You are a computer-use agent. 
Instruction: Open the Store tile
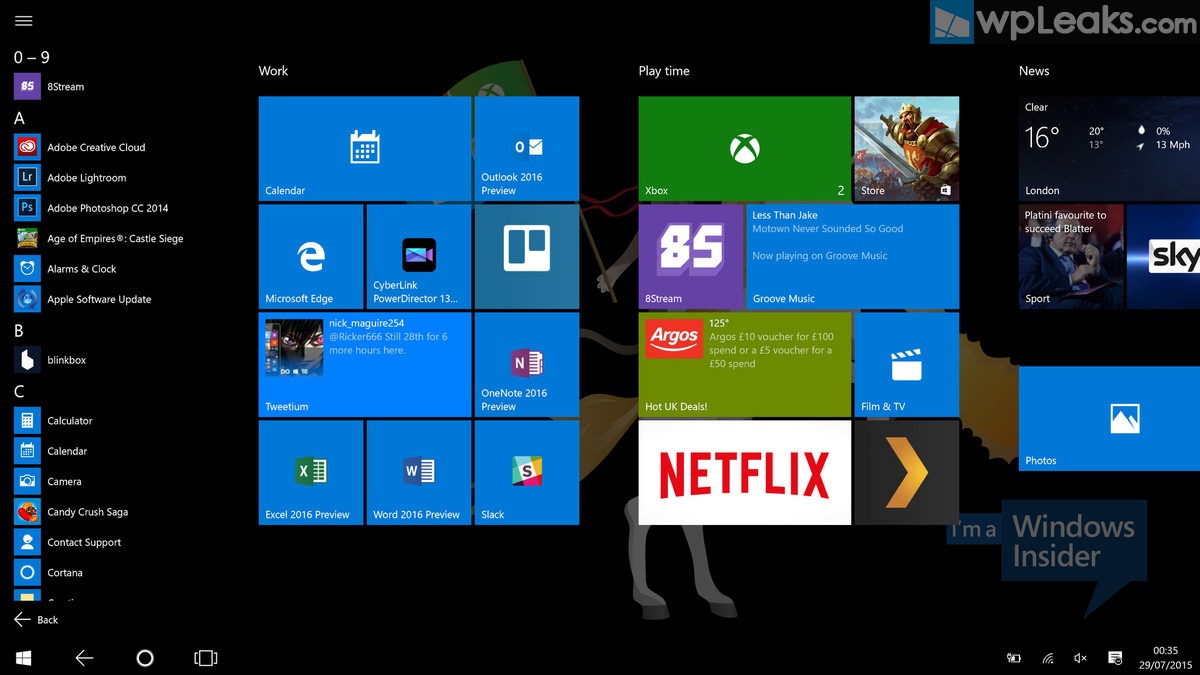(x=907, y=149)
